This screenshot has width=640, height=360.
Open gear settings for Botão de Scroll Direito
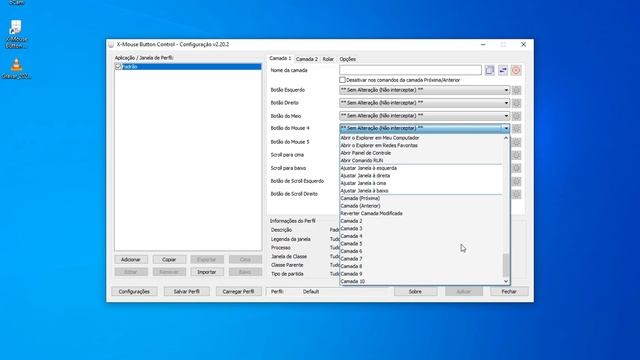(x=516, y=194)
